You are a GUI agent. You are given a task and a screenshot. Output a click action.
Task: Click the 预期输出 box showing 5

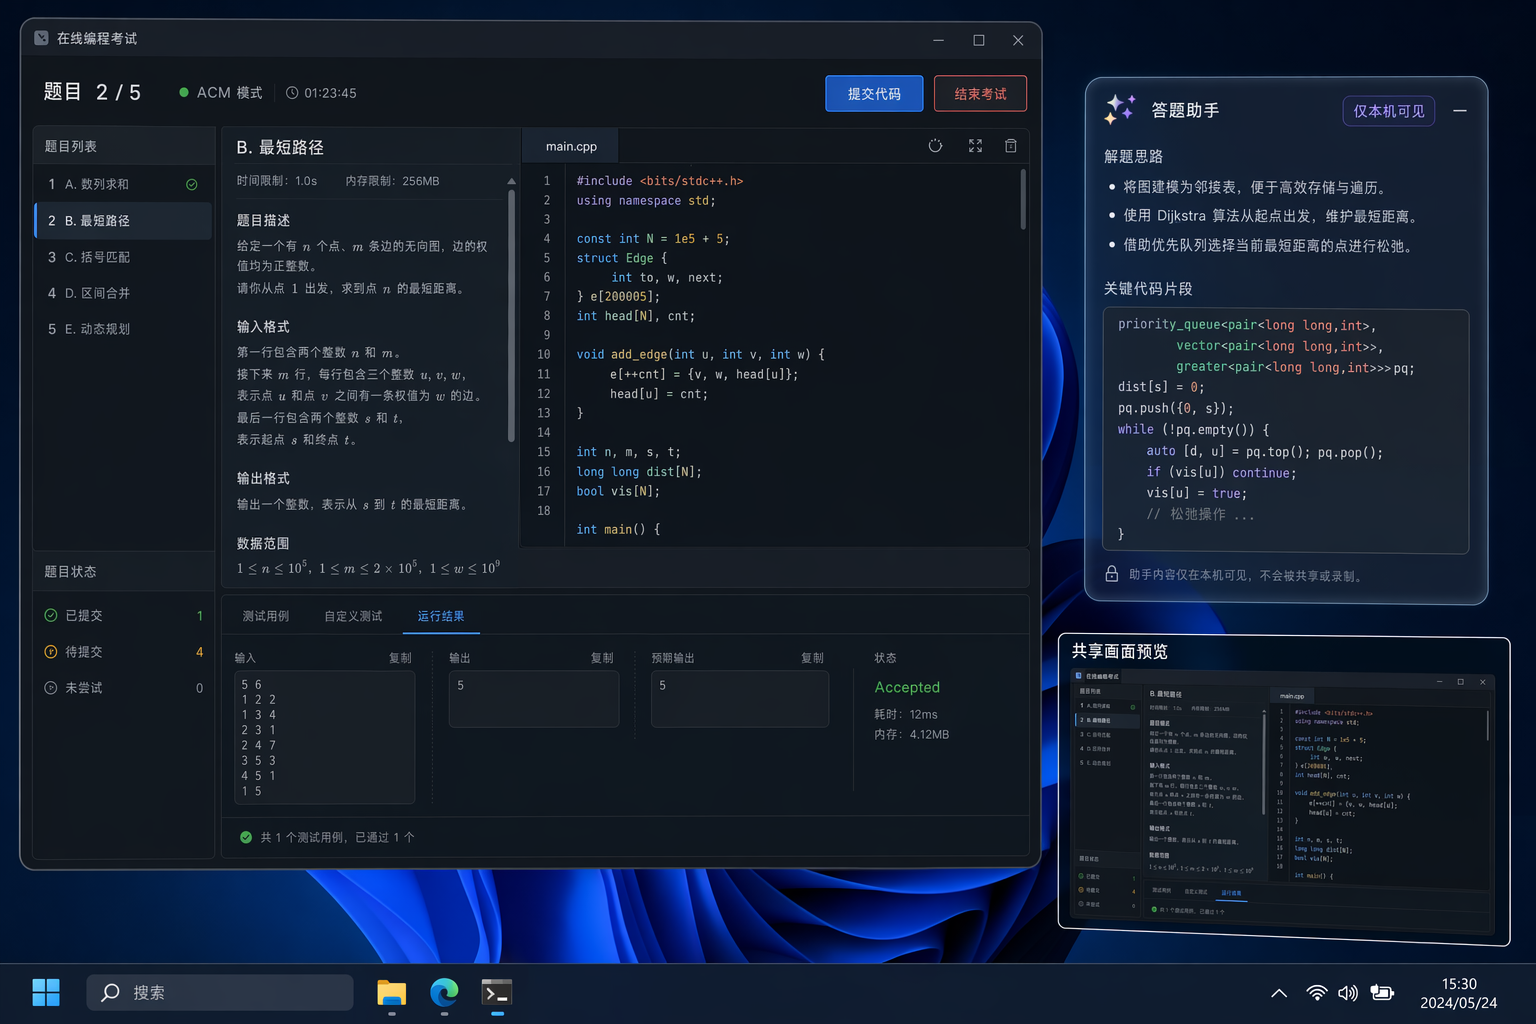coord(740,698)
